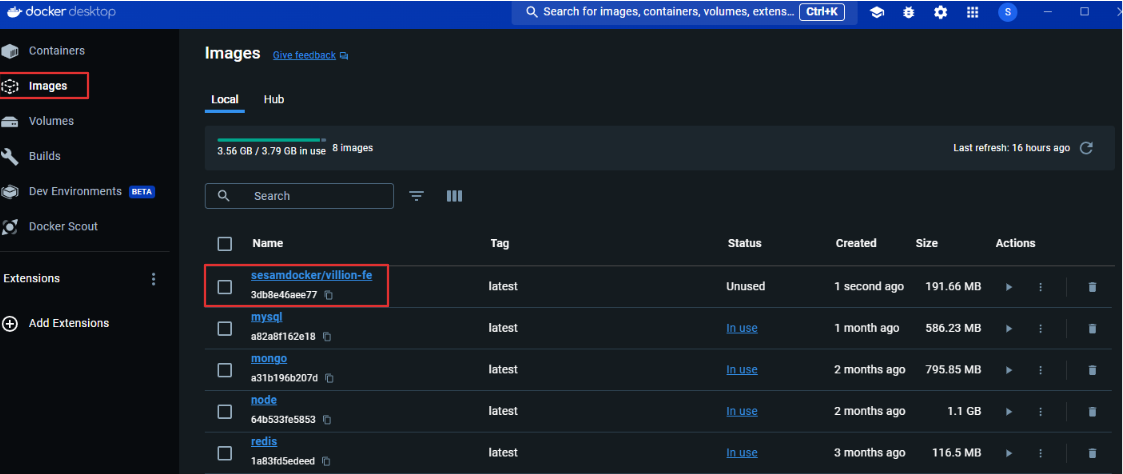Click the global search bar at top

coord(685,12)
